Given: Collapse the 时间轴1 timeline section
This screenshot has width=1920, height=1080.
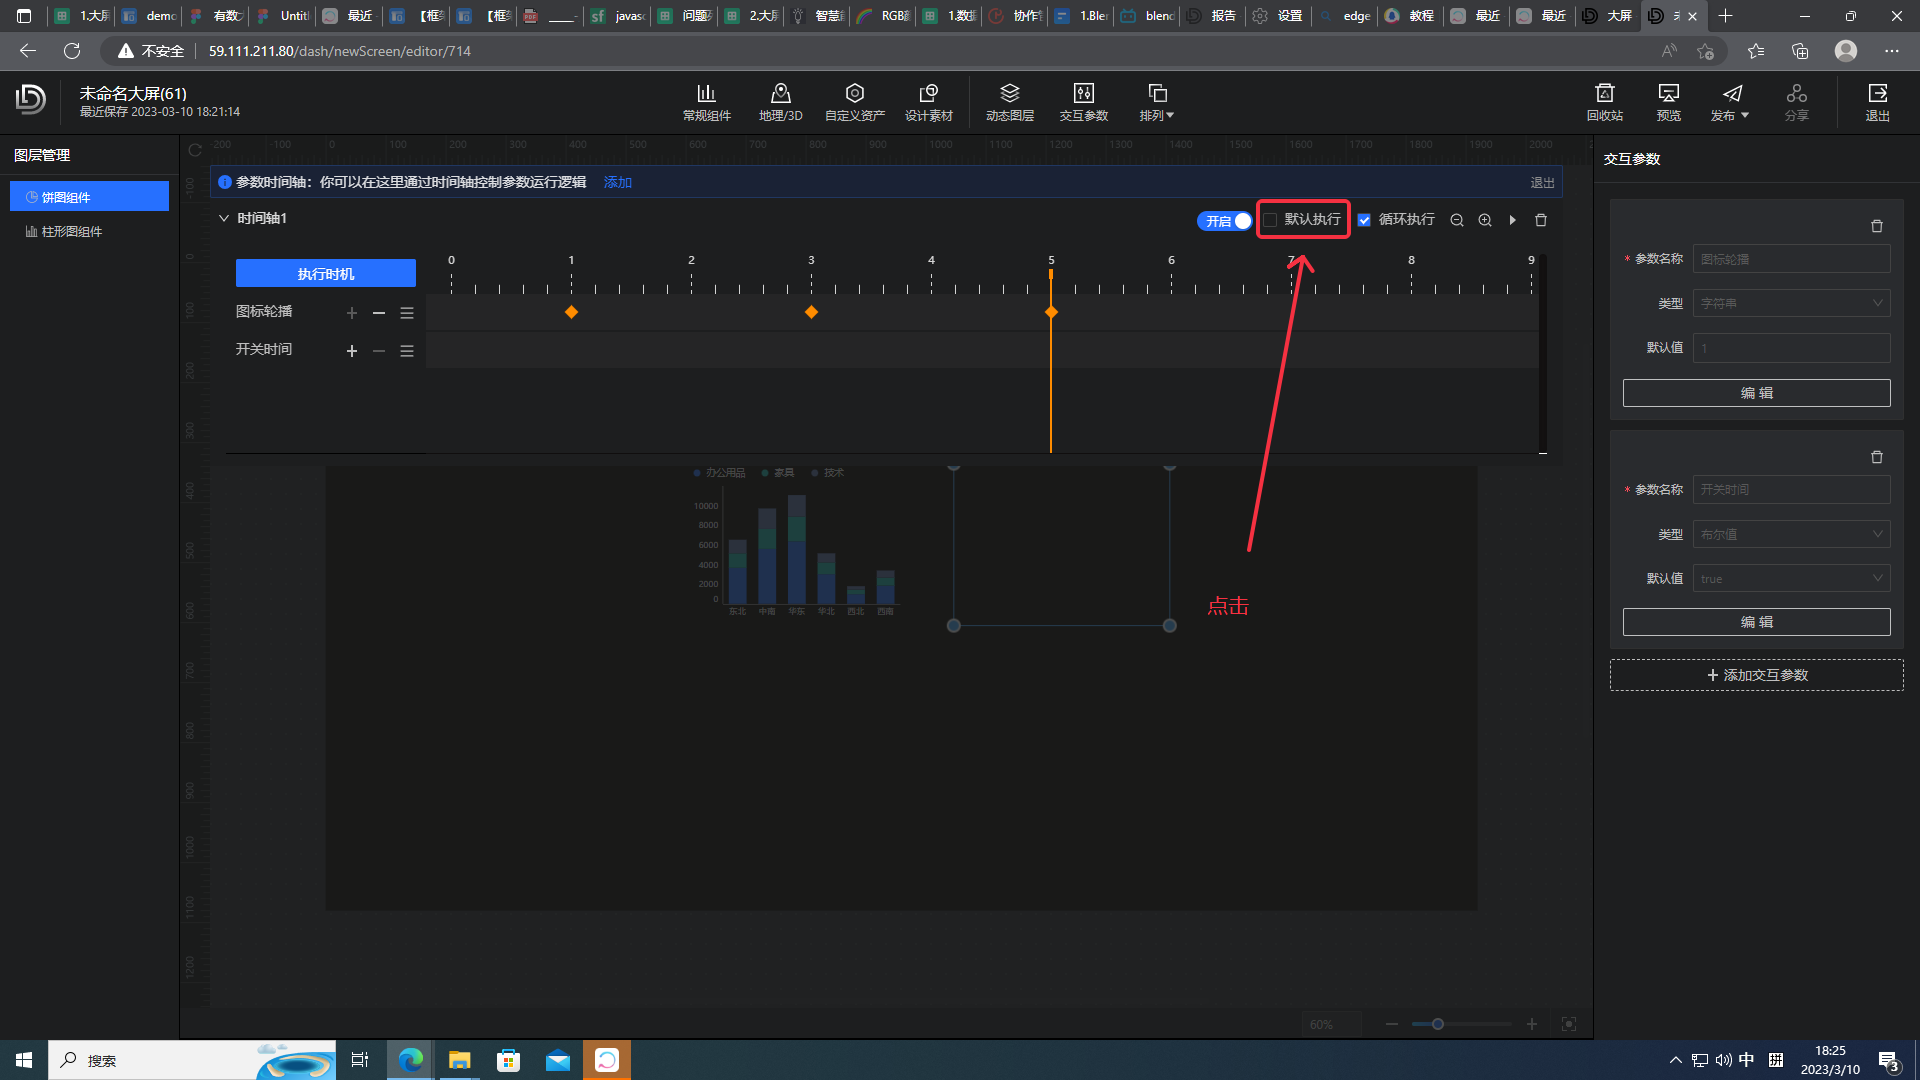Looking at the screenshot, I should [x=224, y=218].
